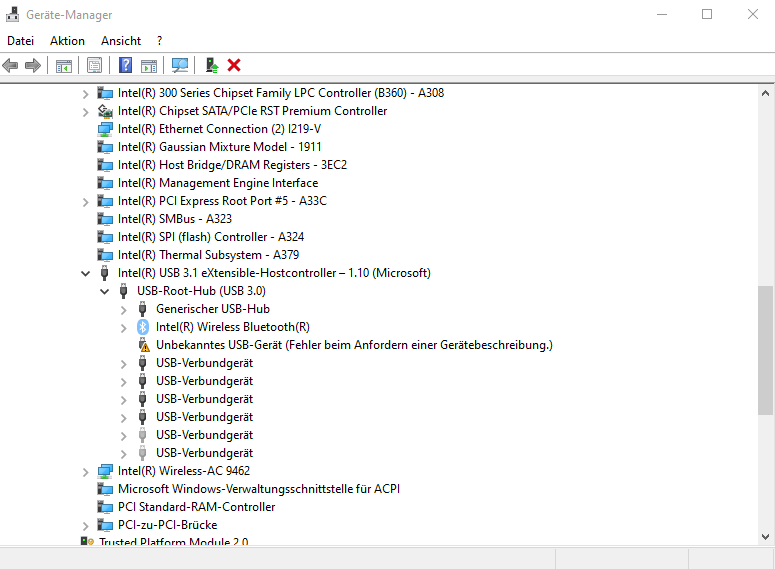Open the Ansicht menu
The height and width of the screenshot is (569, 775).
click(x=121, y=41)
